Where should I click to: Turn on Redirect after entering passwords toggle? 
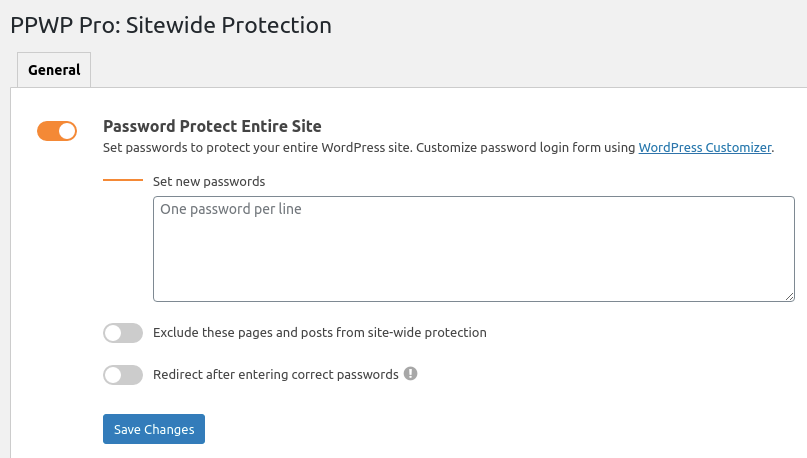(123, 375)
